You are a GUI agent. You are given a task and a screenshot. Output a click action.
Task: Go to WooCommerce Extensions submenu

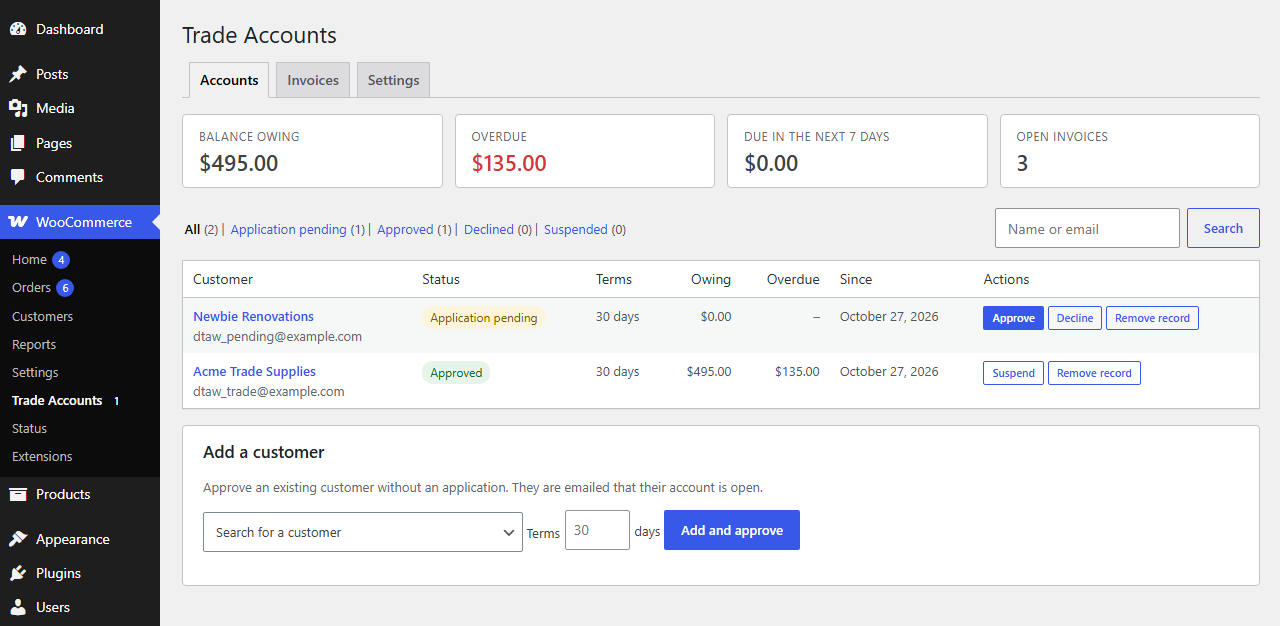(x=42, y=456)
